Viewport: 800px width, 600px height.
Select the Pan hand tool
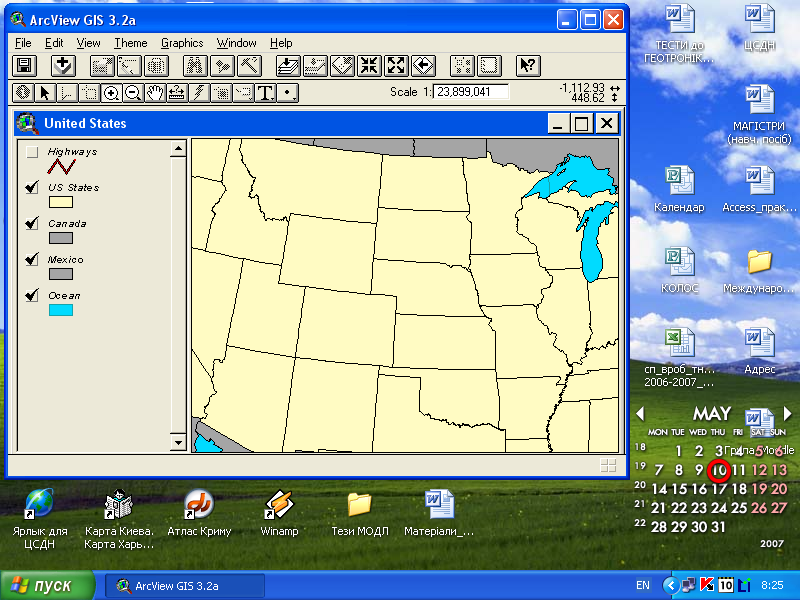click(x=155, y=93)
